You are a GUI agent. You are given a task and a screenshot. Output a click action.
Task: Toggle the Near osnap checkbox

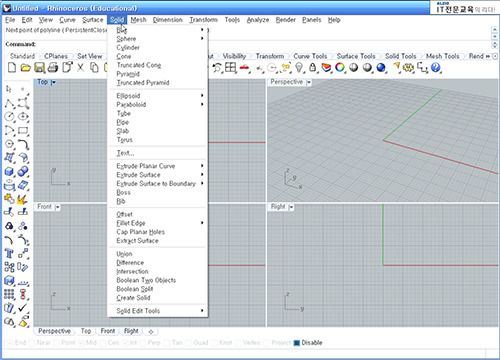tap(33, 343)
